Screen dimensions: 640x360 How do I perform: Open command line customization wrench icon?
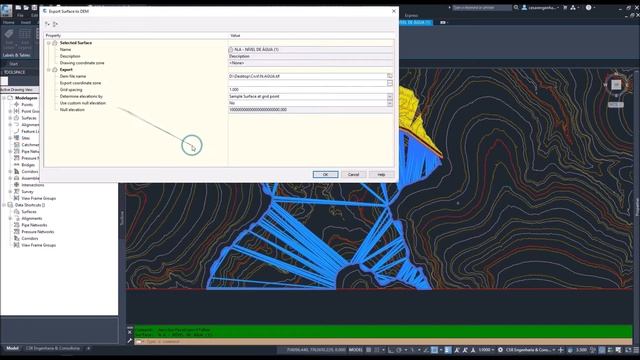click(130, 340)
